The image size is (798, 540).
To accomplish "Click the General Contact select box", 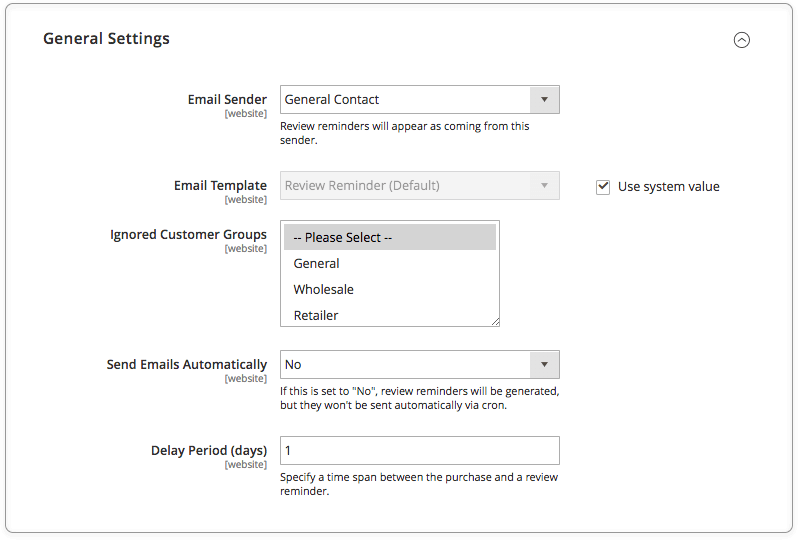I will [419, 100].
